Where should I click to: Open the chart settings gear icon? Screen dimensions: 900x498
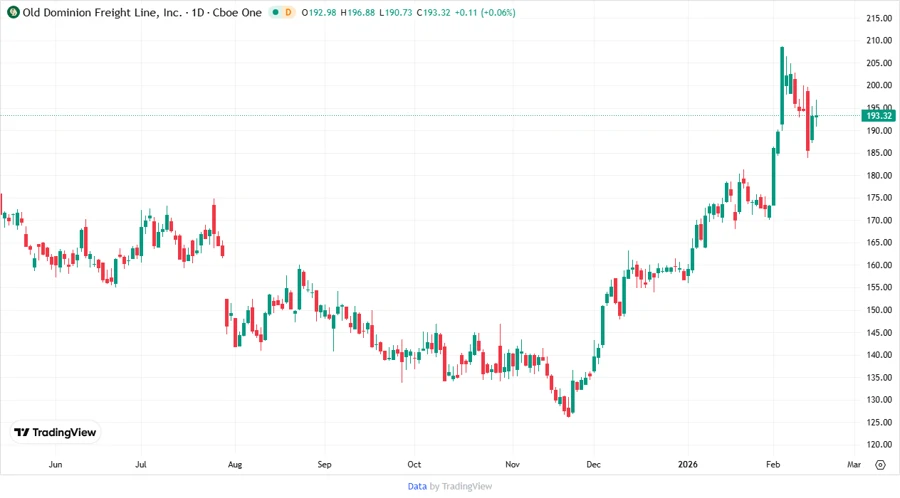coord(880,465)
